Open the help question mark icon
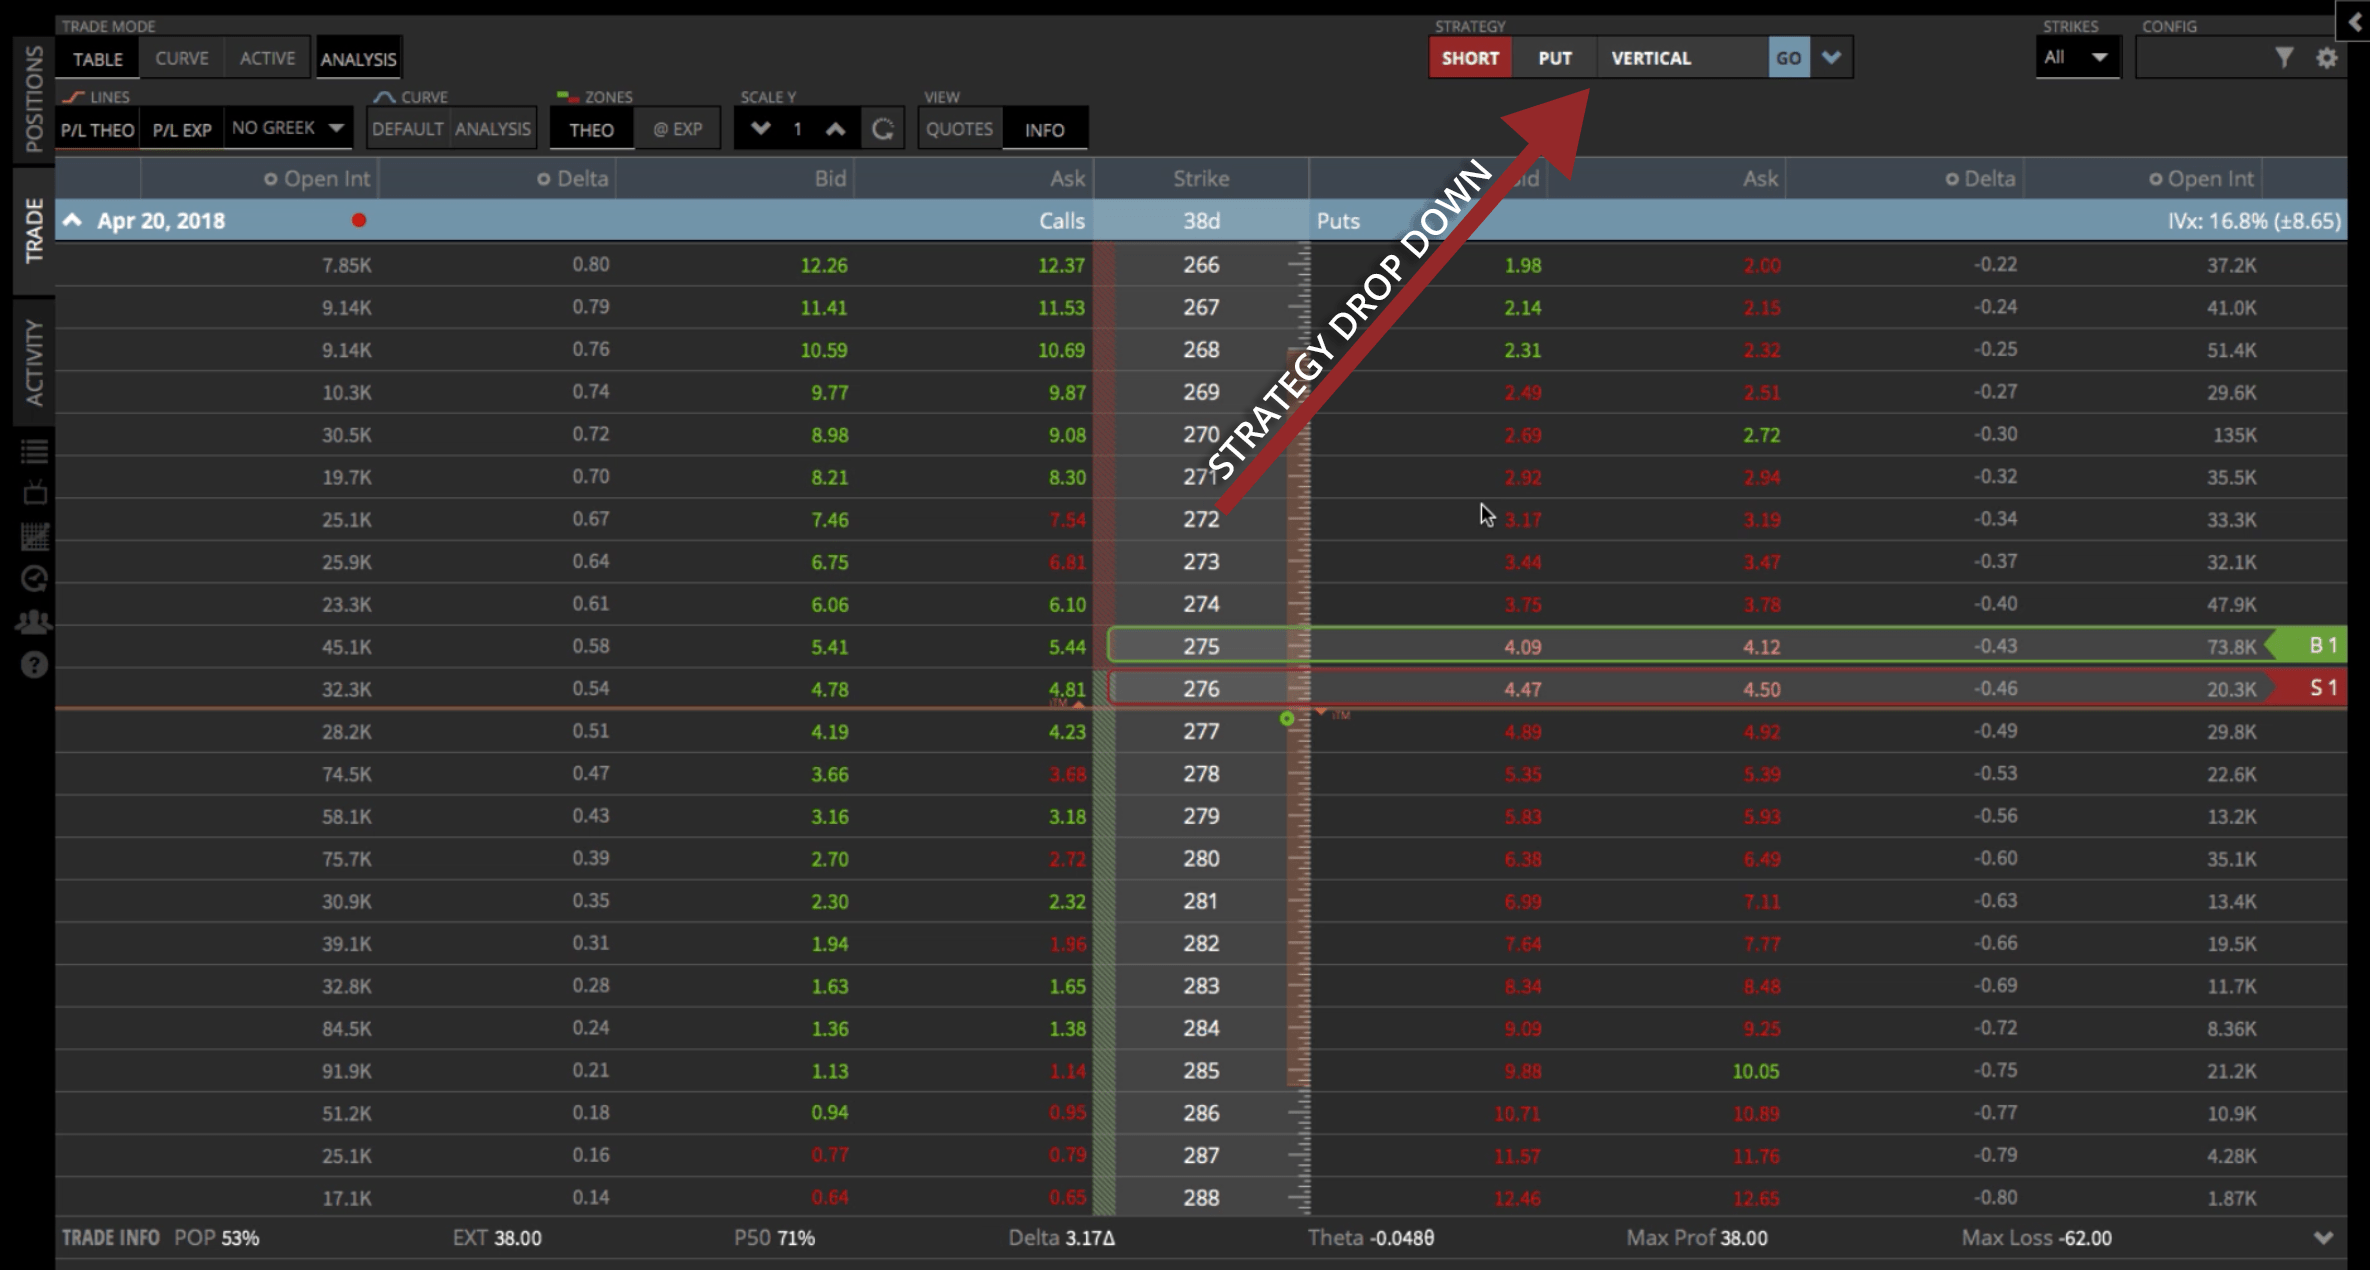2370x1270 pixels. [34, 665]
